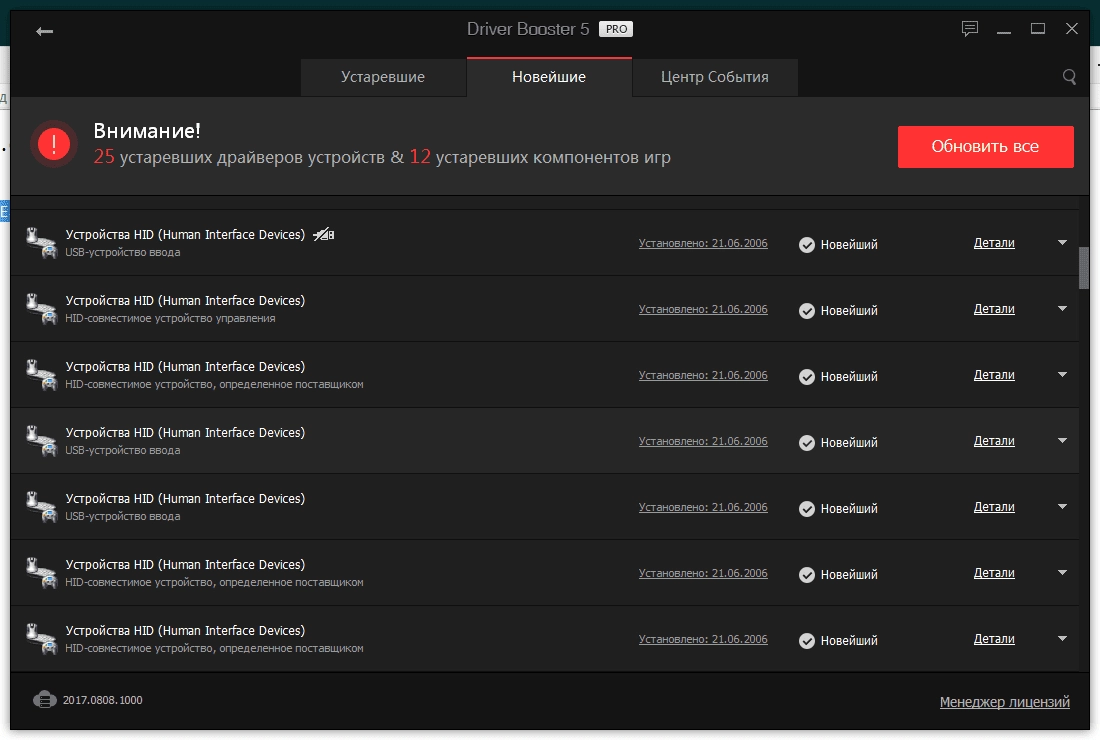Expand dropdown arrow of the fourth row
This screenshot has height=740, width=1100.
[x=1062, y=440]
